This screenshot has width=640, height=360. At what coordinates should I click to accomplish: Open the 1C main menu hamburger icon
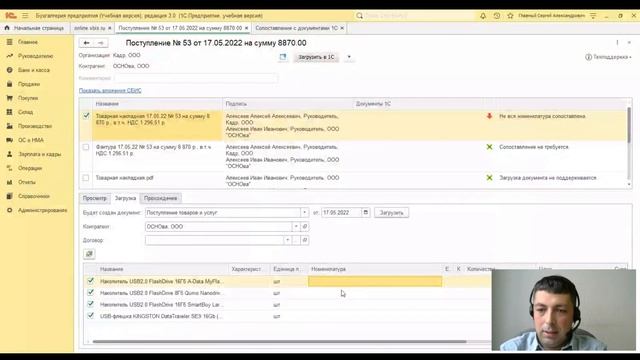point(25,16)
